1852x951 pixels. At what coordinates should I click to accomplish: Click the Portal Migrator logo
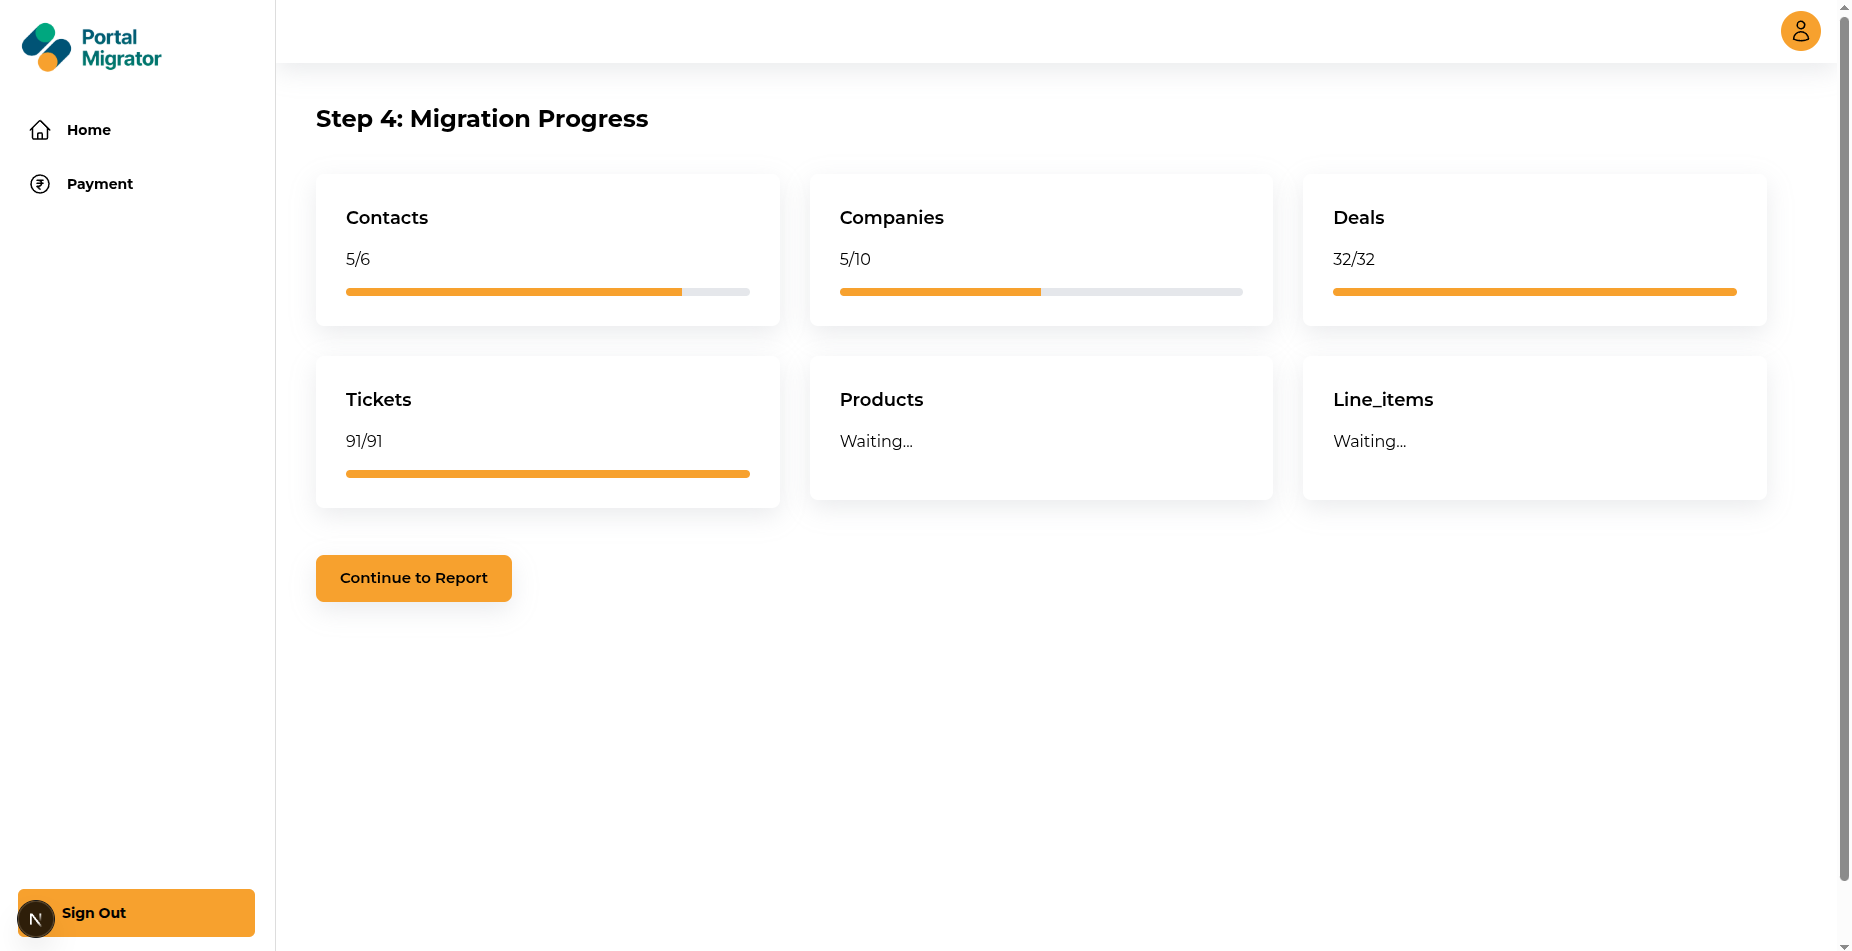click(x=91, y=46)
